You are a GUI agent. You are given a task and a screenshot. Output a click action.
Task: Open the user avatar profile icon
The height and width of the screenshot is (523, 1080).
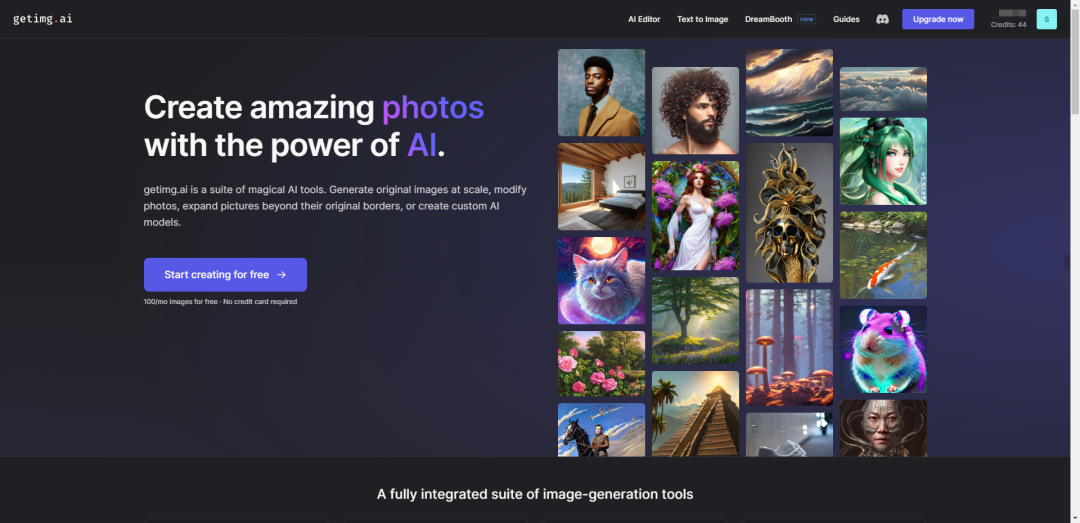pyautogui.click(x=1046, y=19)
